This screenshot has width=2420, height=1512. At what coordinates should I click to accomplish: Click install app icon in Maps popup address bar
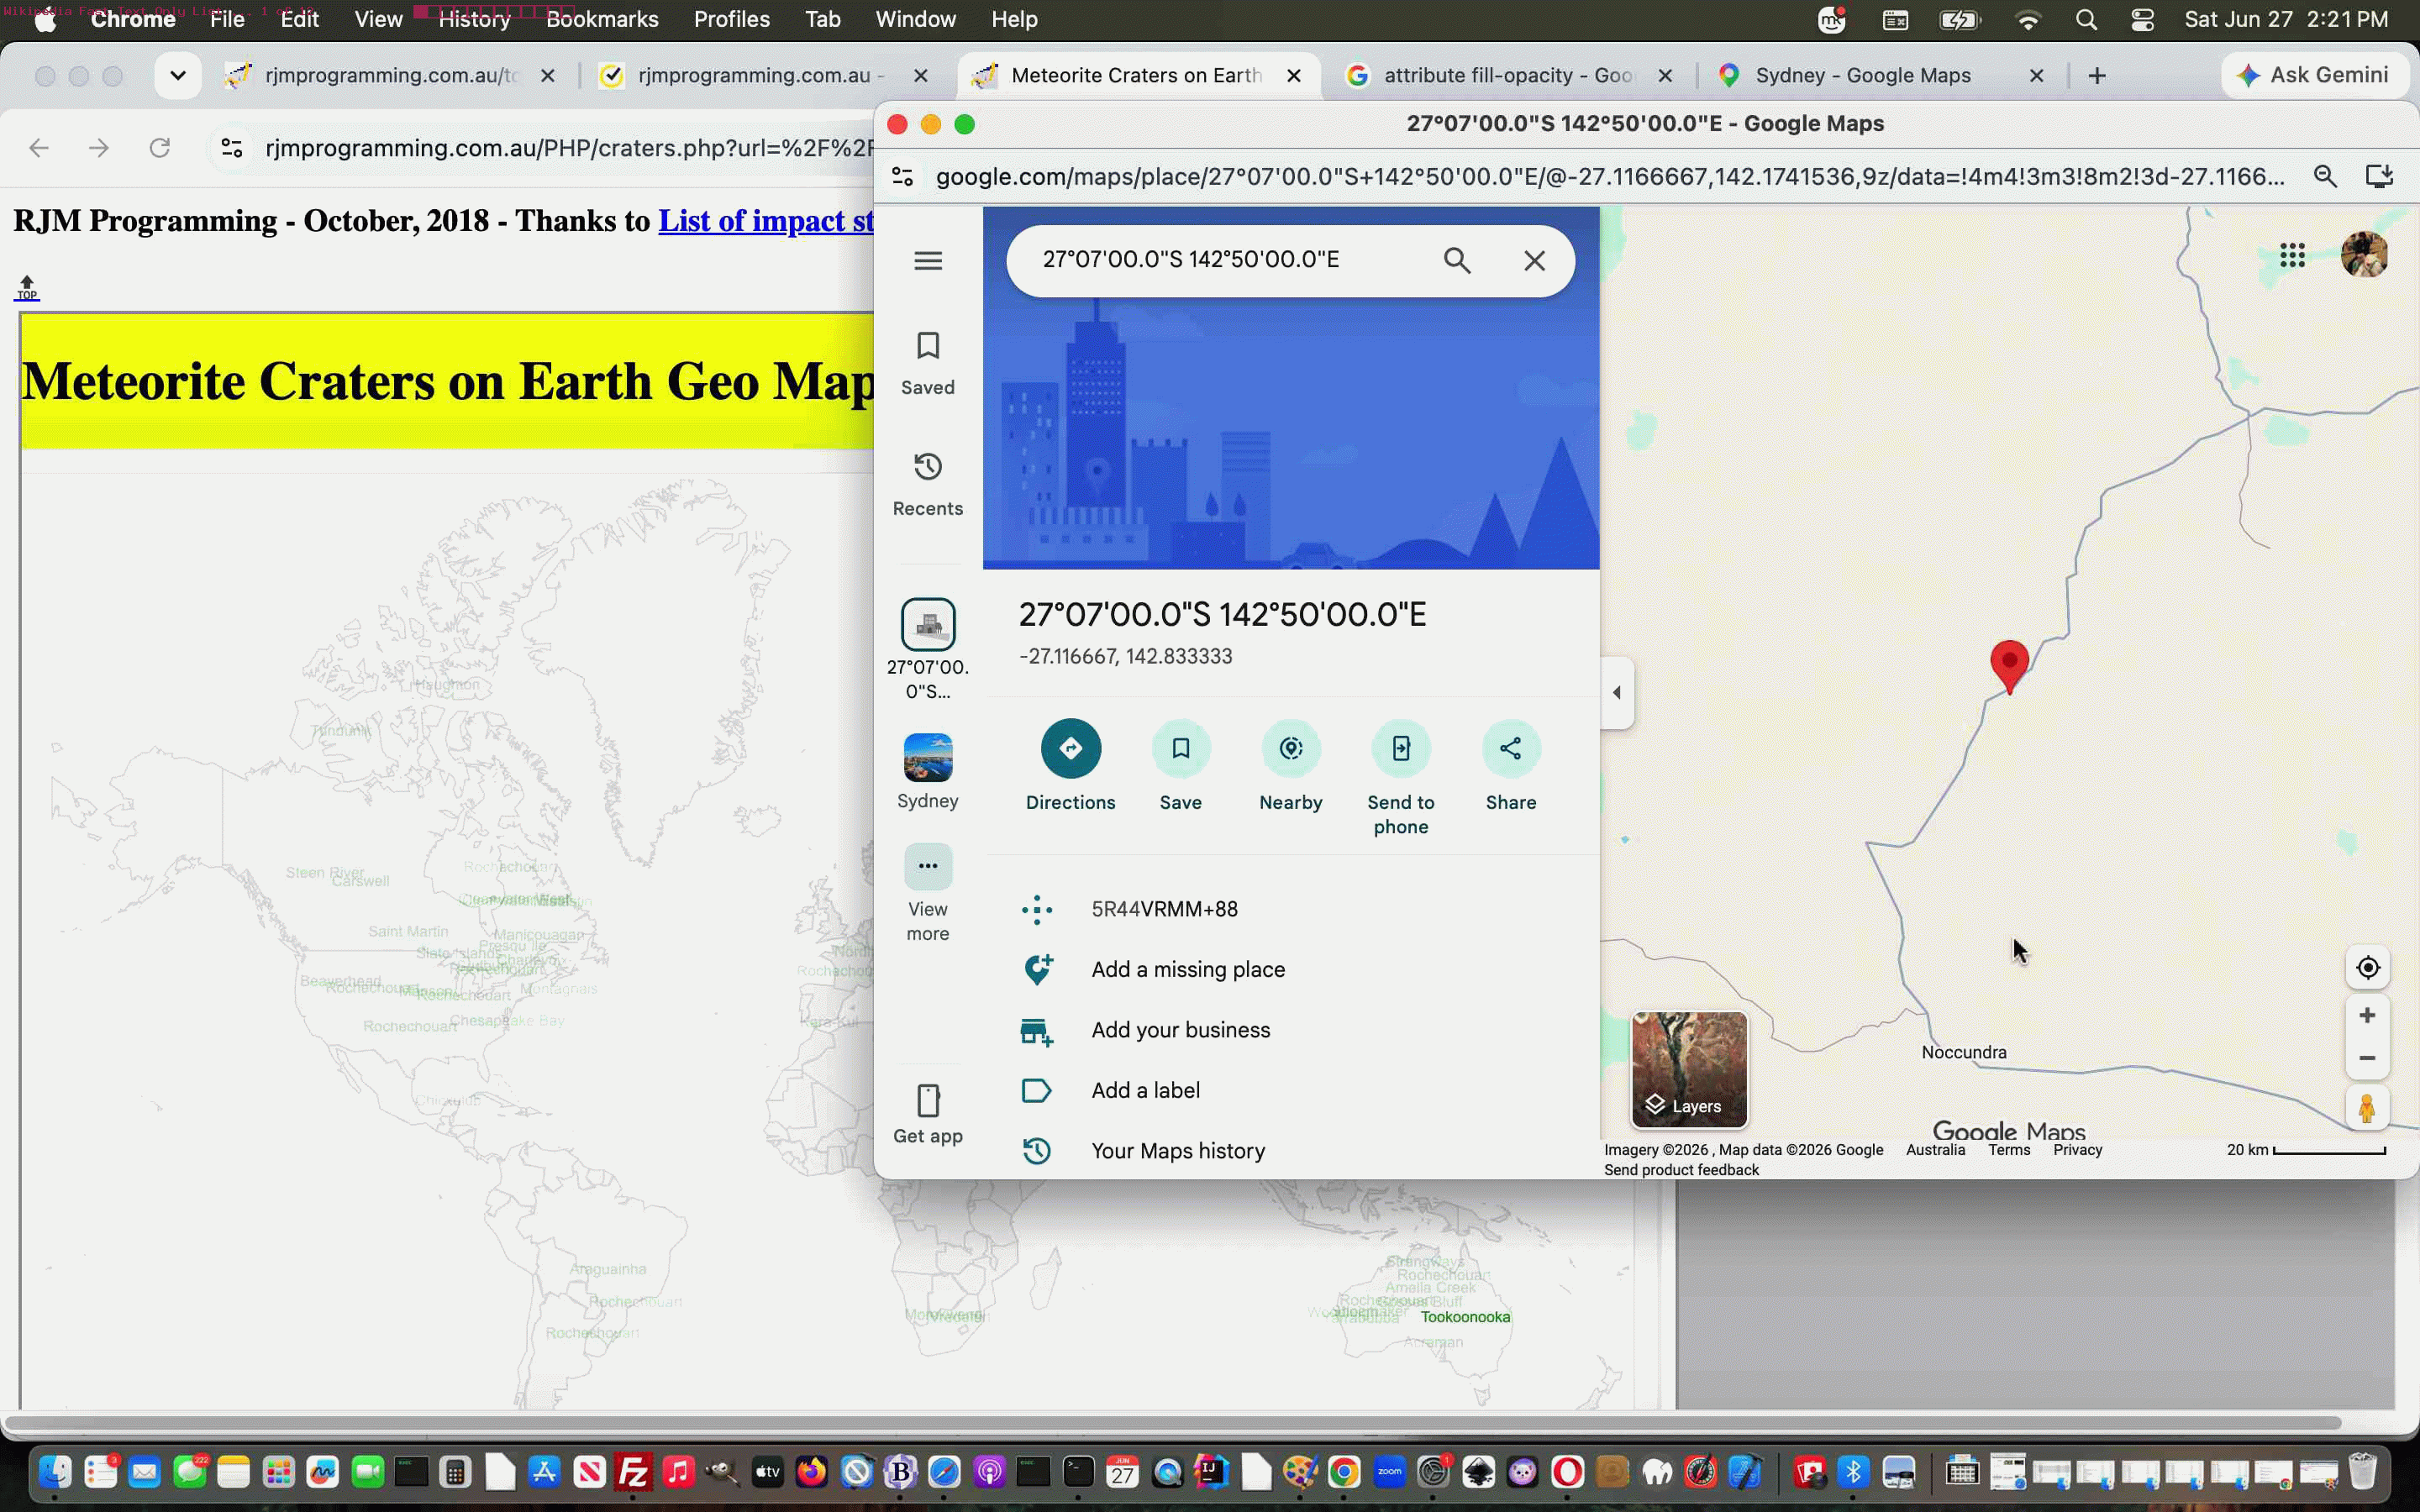pos(2379,177)
